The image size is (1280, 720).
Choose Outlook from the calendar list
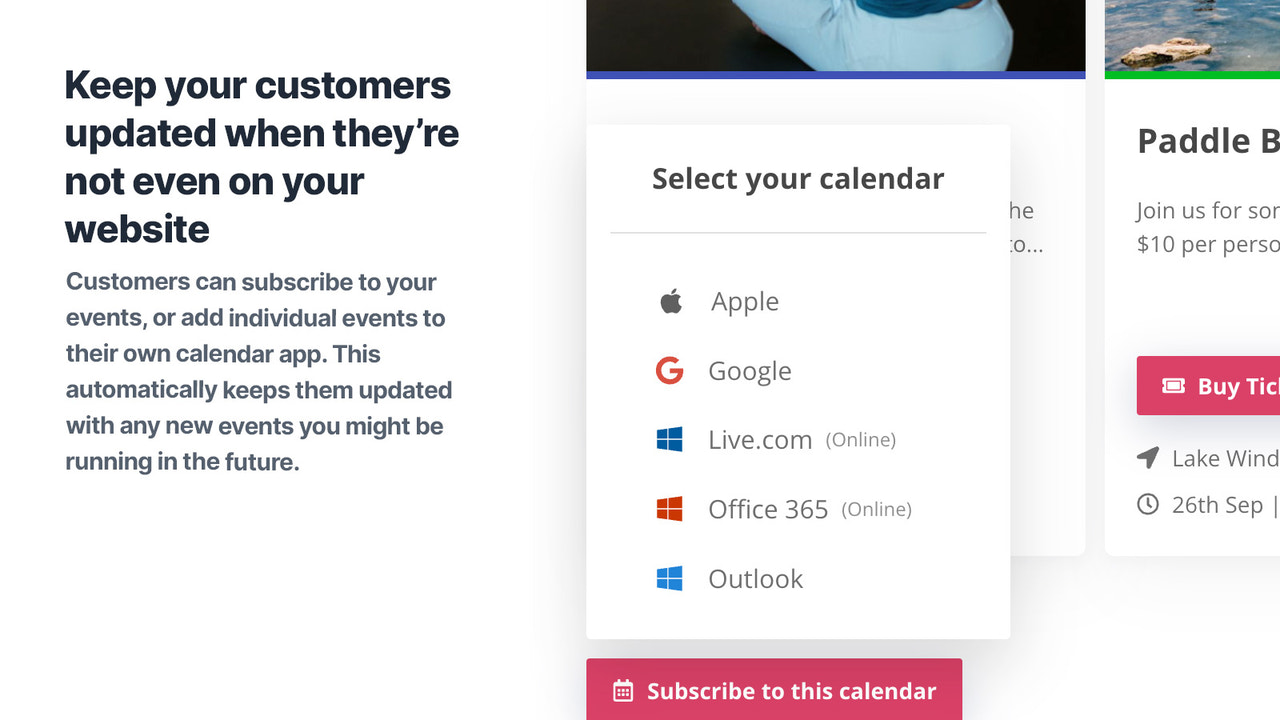coord(755,578)
